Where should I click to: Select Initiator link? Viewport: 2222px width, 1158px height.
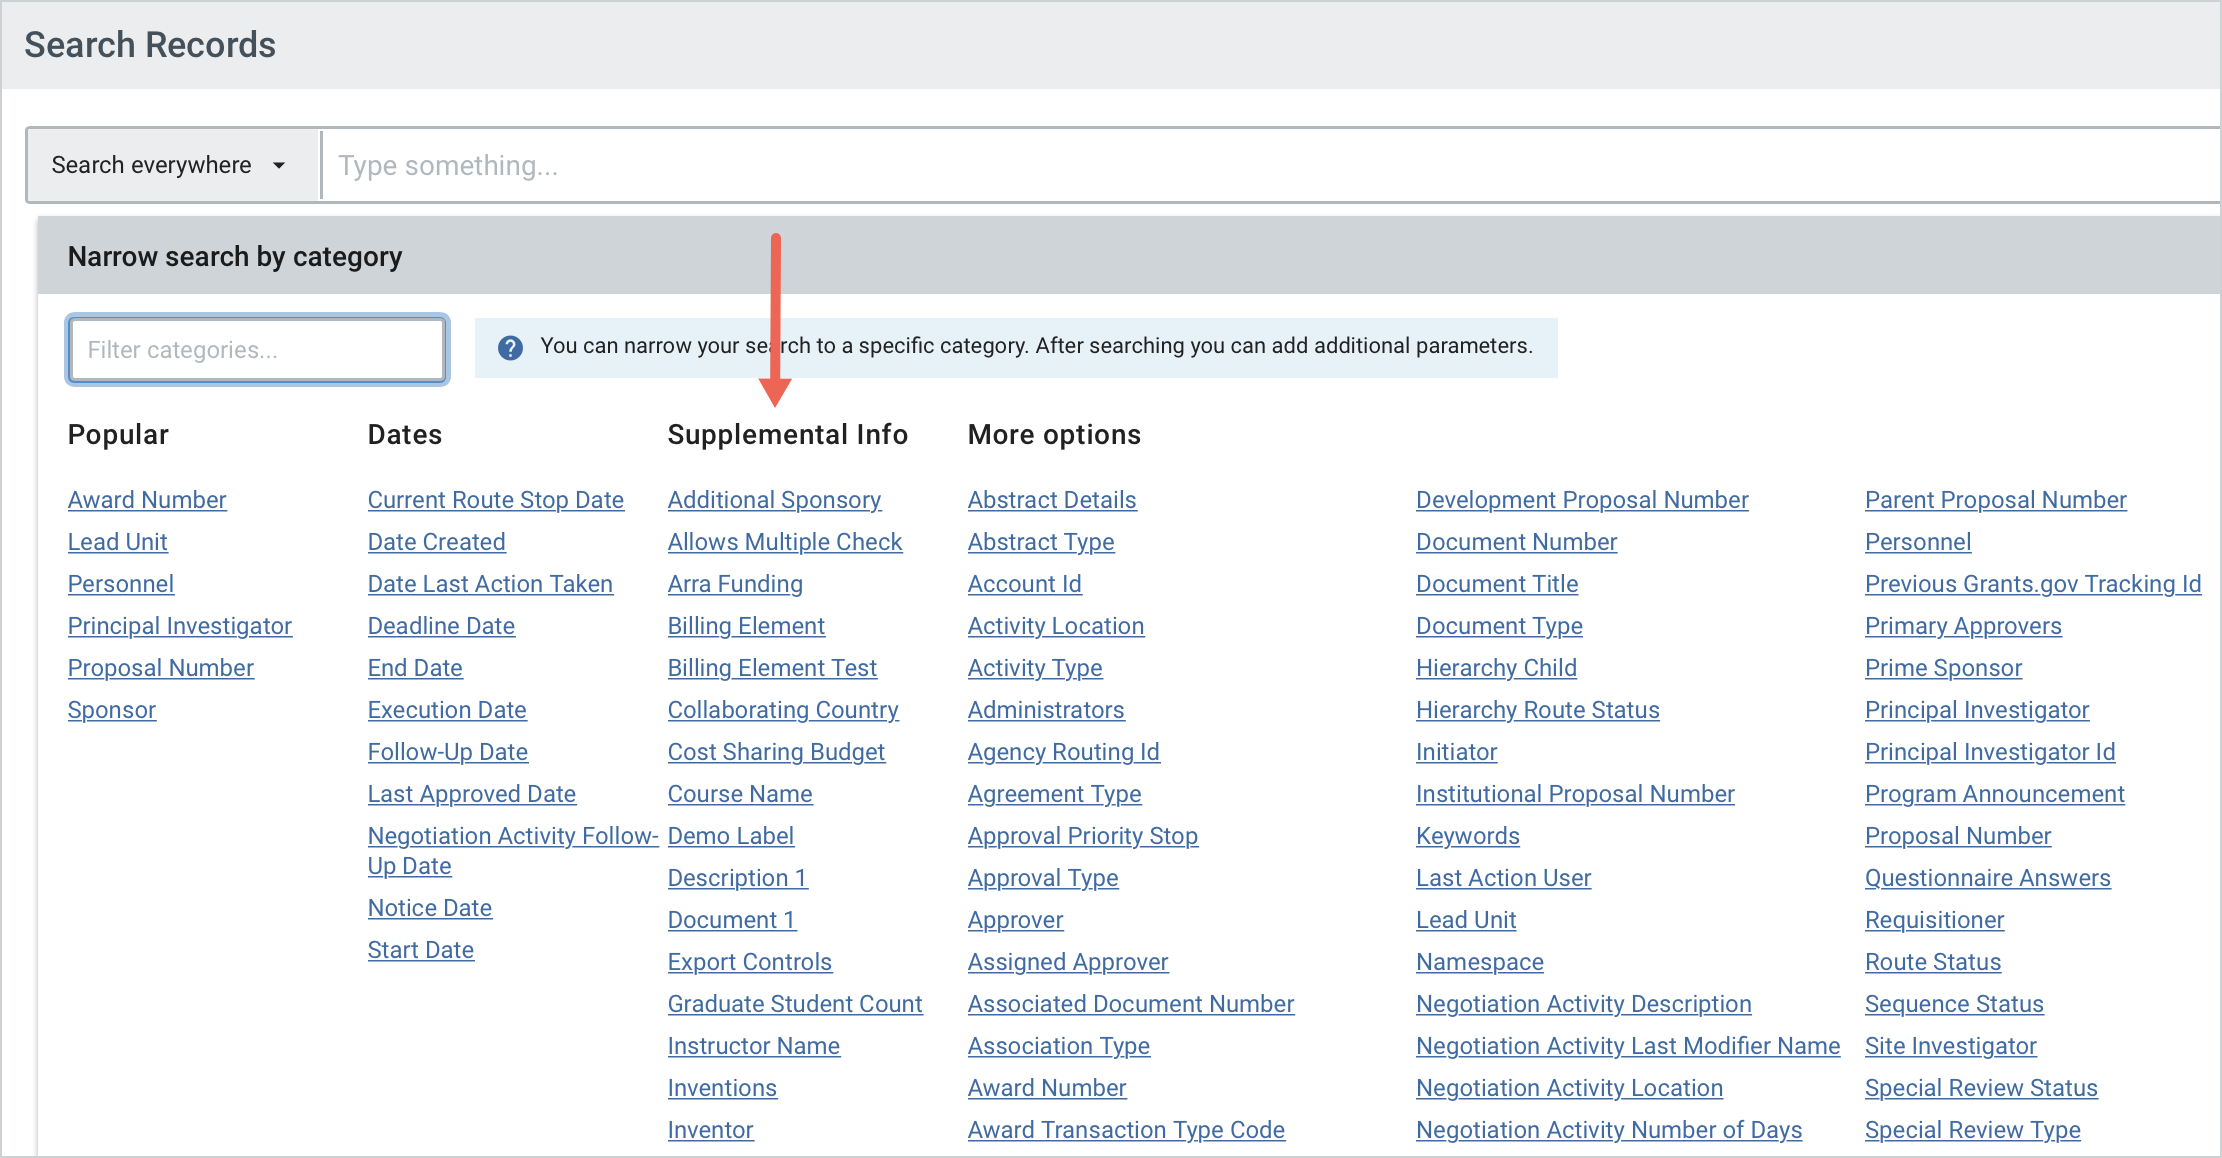click(1456, 752)
